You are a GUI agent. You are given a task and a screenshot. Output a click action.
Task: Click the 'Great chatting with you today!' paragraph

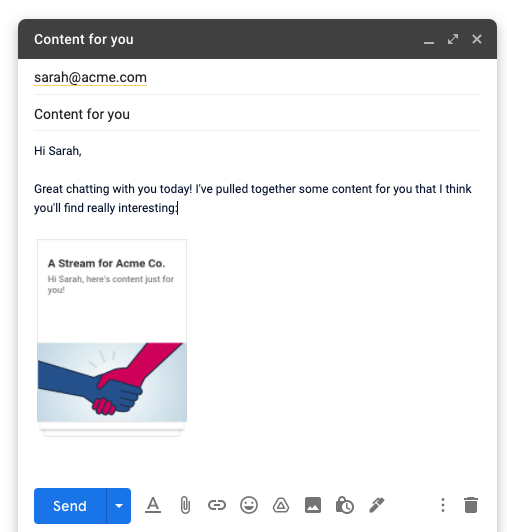click(x=252, y=198)
